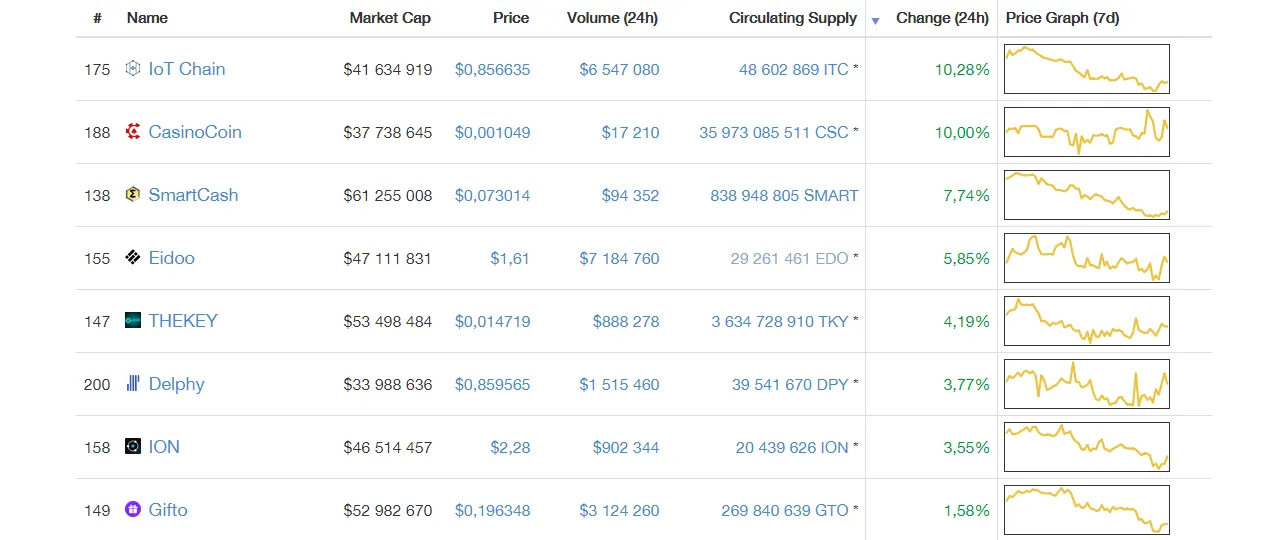Click ION price $2,28

click(x=510, y=448)
